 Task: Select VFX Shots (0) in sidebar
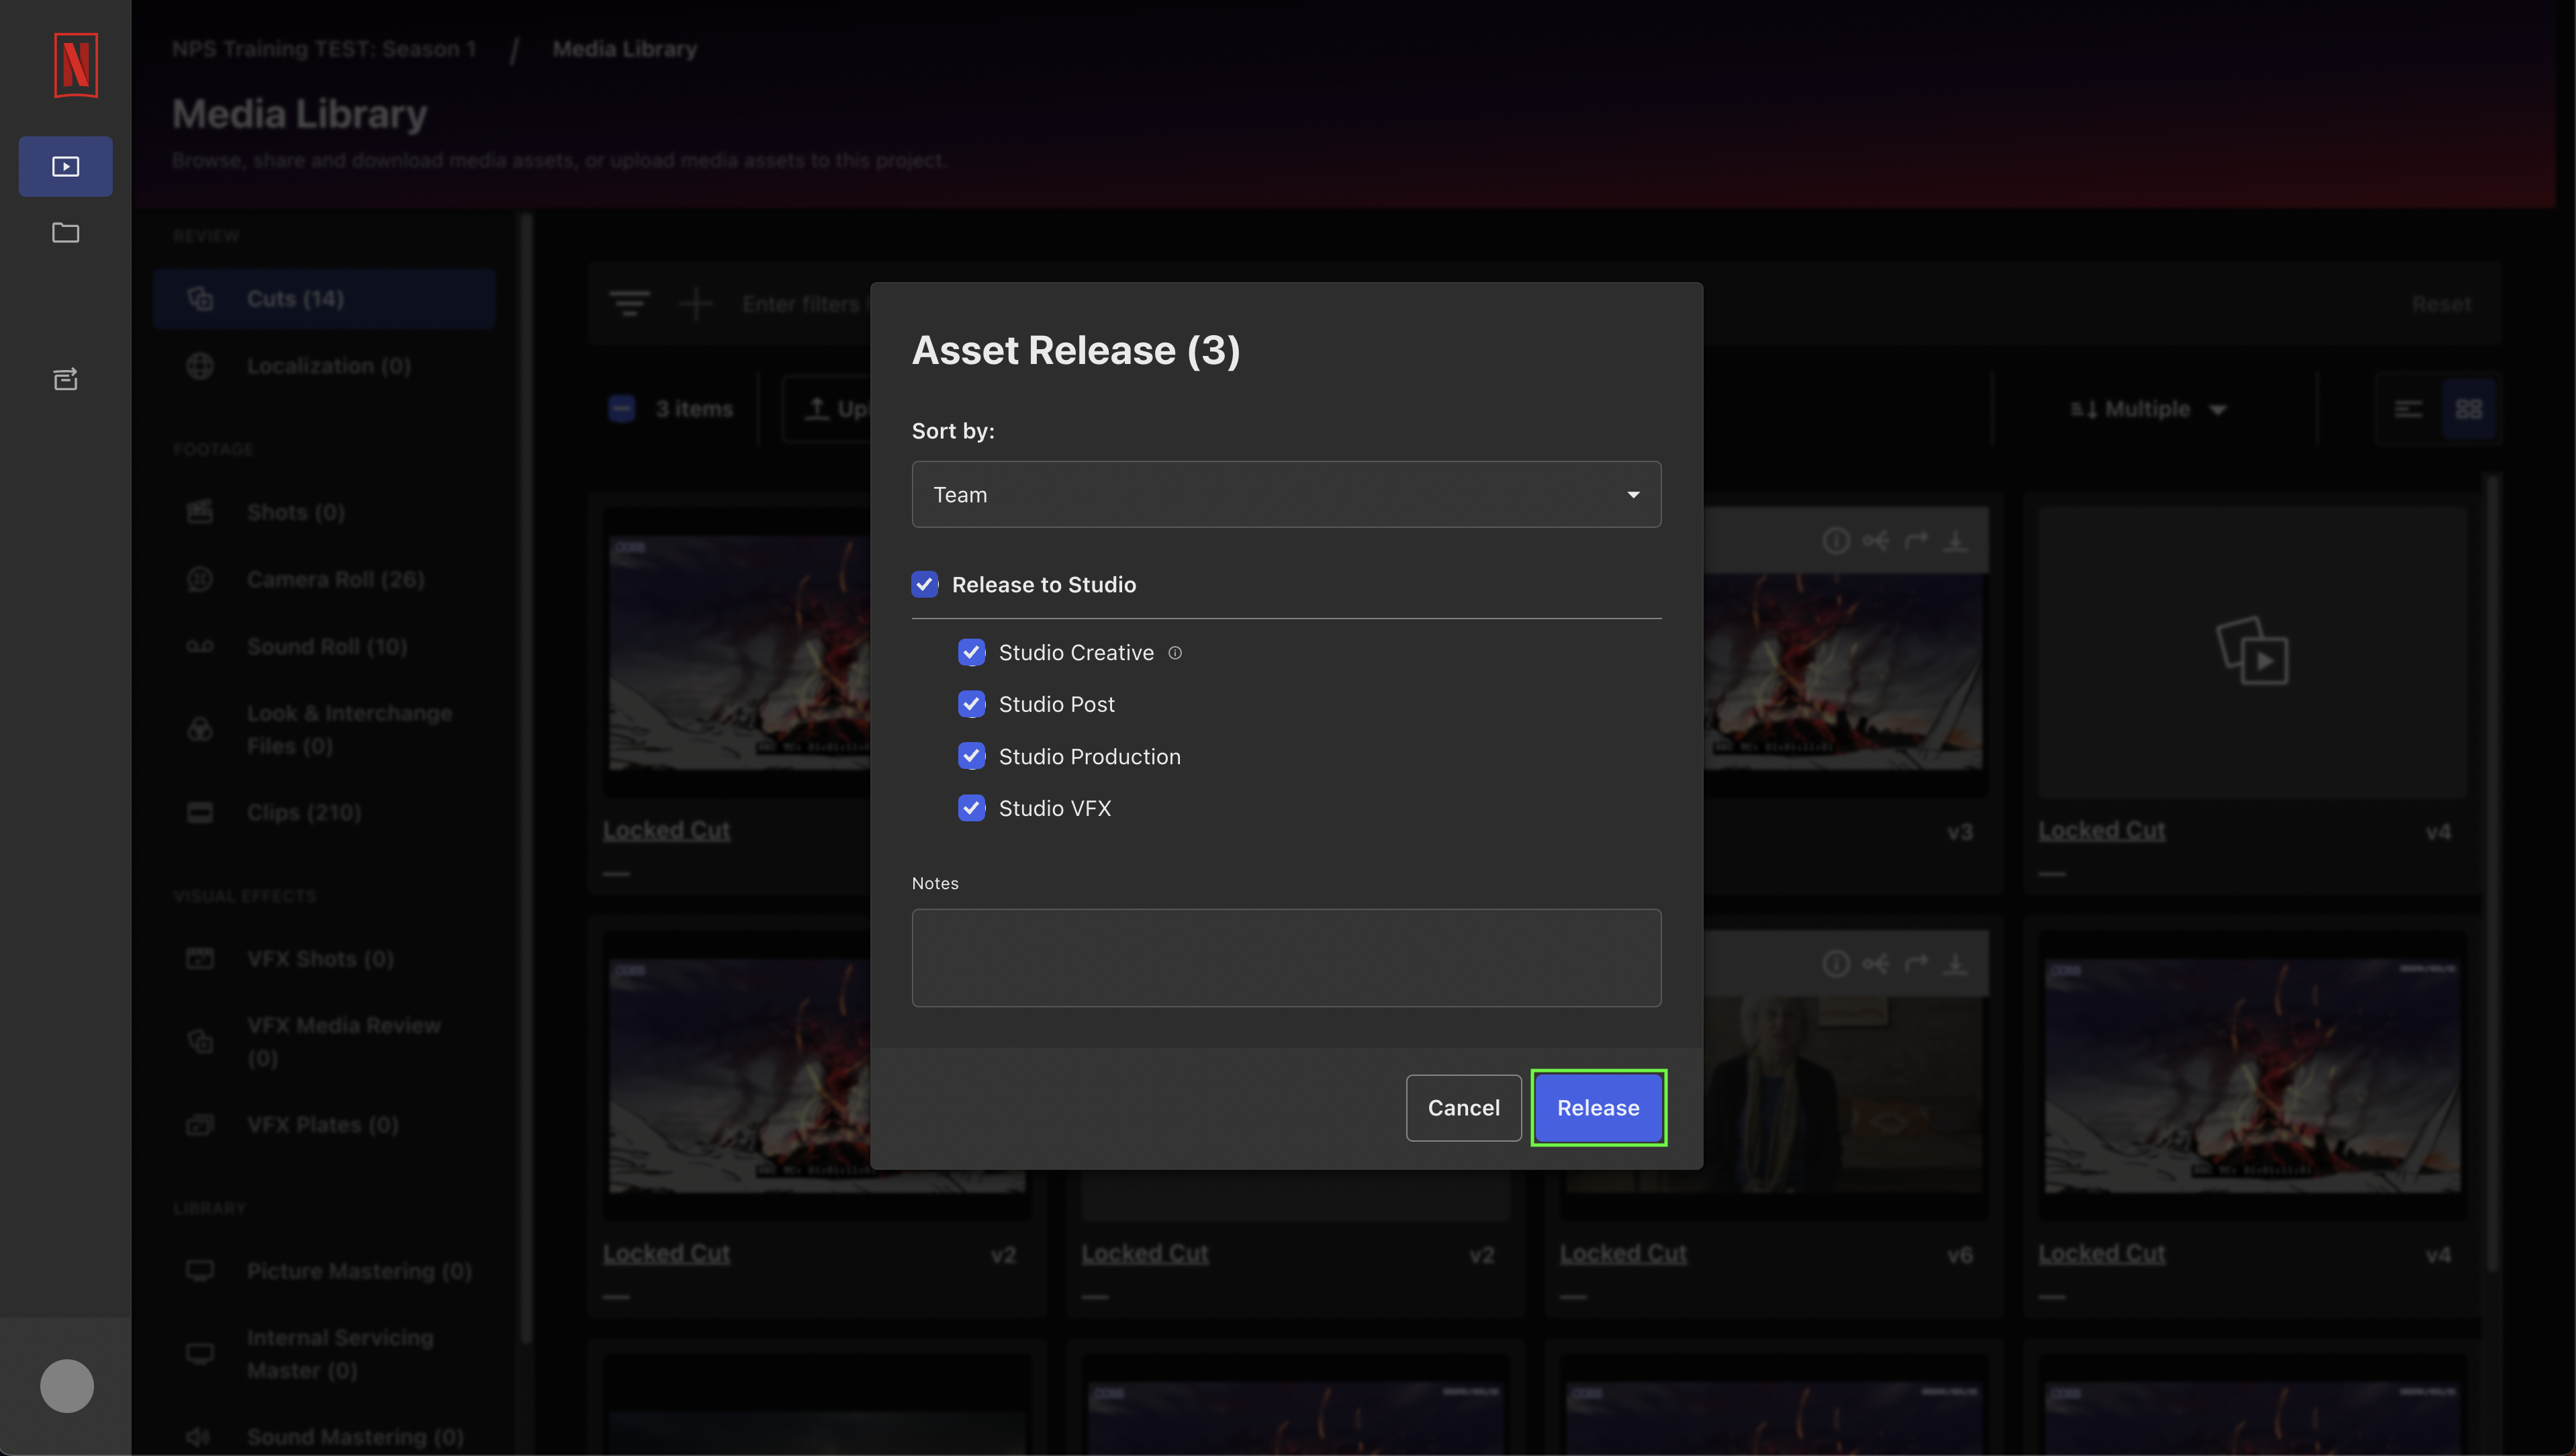pos(324,959)
